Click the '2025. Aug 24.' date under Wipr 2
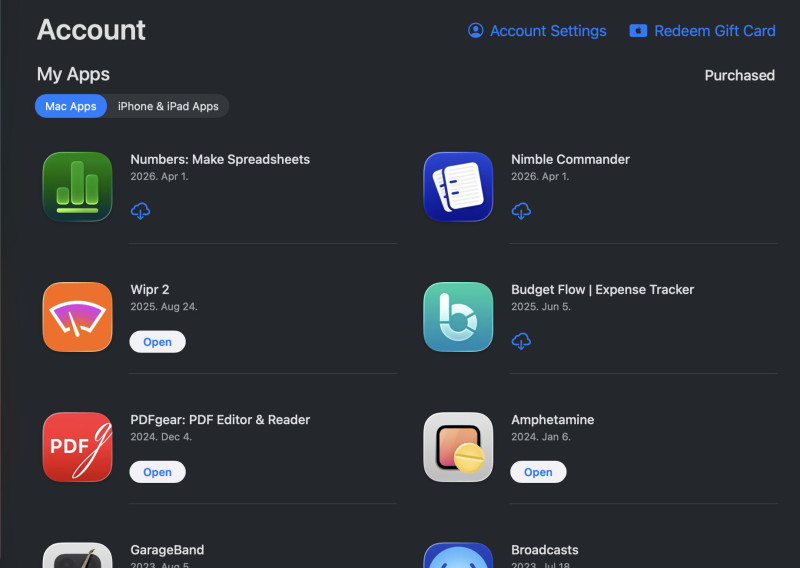This screenshot has width=800, height=568. point(164,307)
